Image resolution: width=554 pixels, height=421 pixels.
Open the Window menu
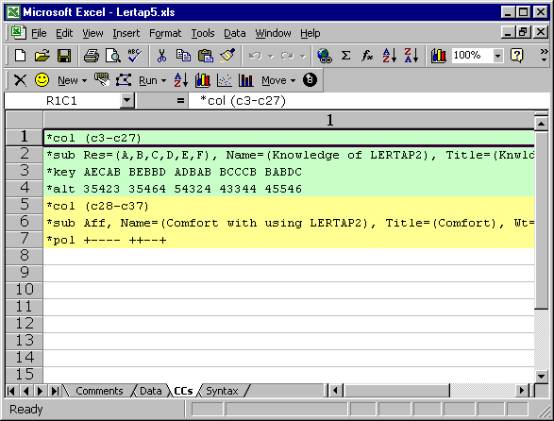273,33
